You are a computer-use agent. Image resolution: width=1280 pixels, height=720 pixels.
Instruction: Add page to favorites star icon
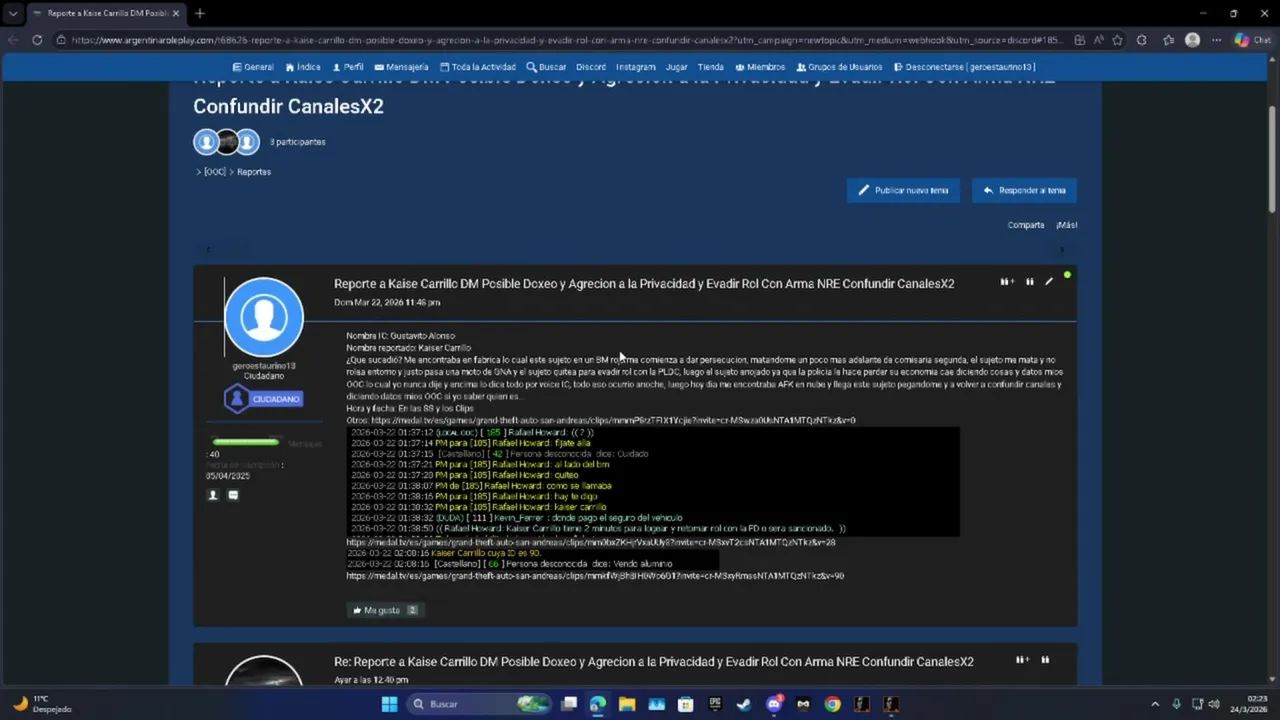point(1117,40)
